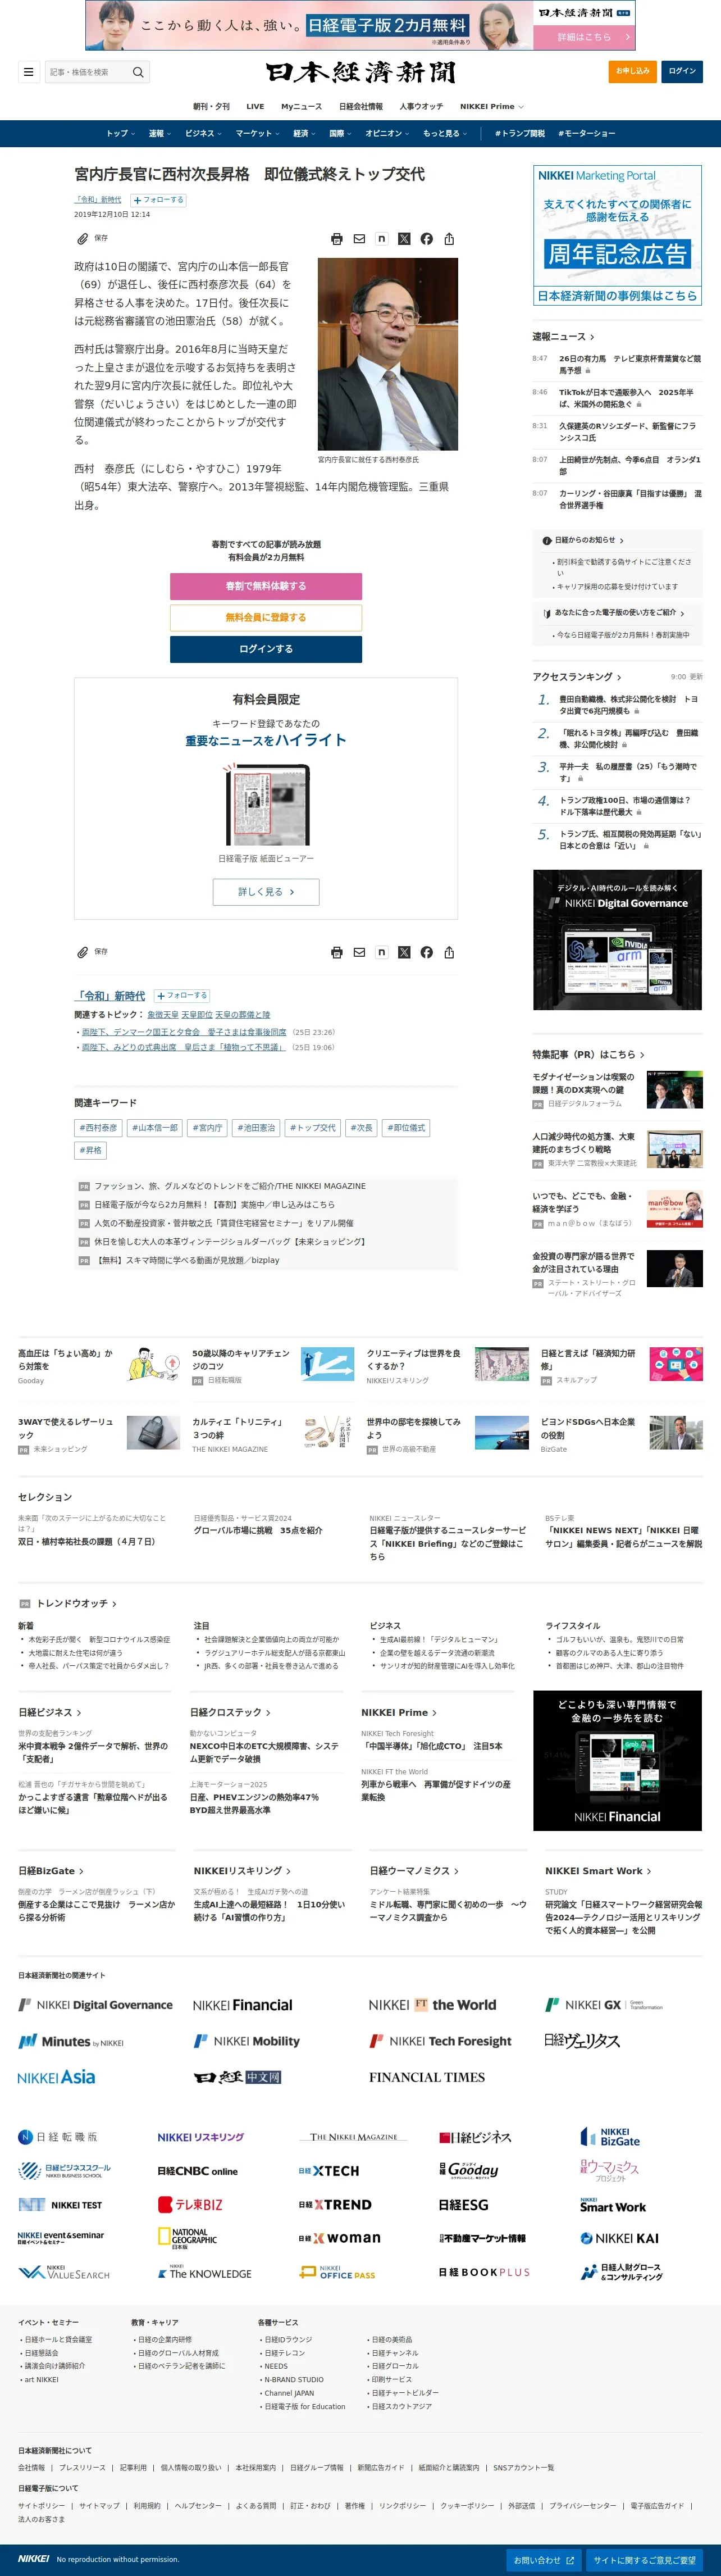Click the 無料会員に登録する button
The image size is (721, 2576).
(265, 617)
